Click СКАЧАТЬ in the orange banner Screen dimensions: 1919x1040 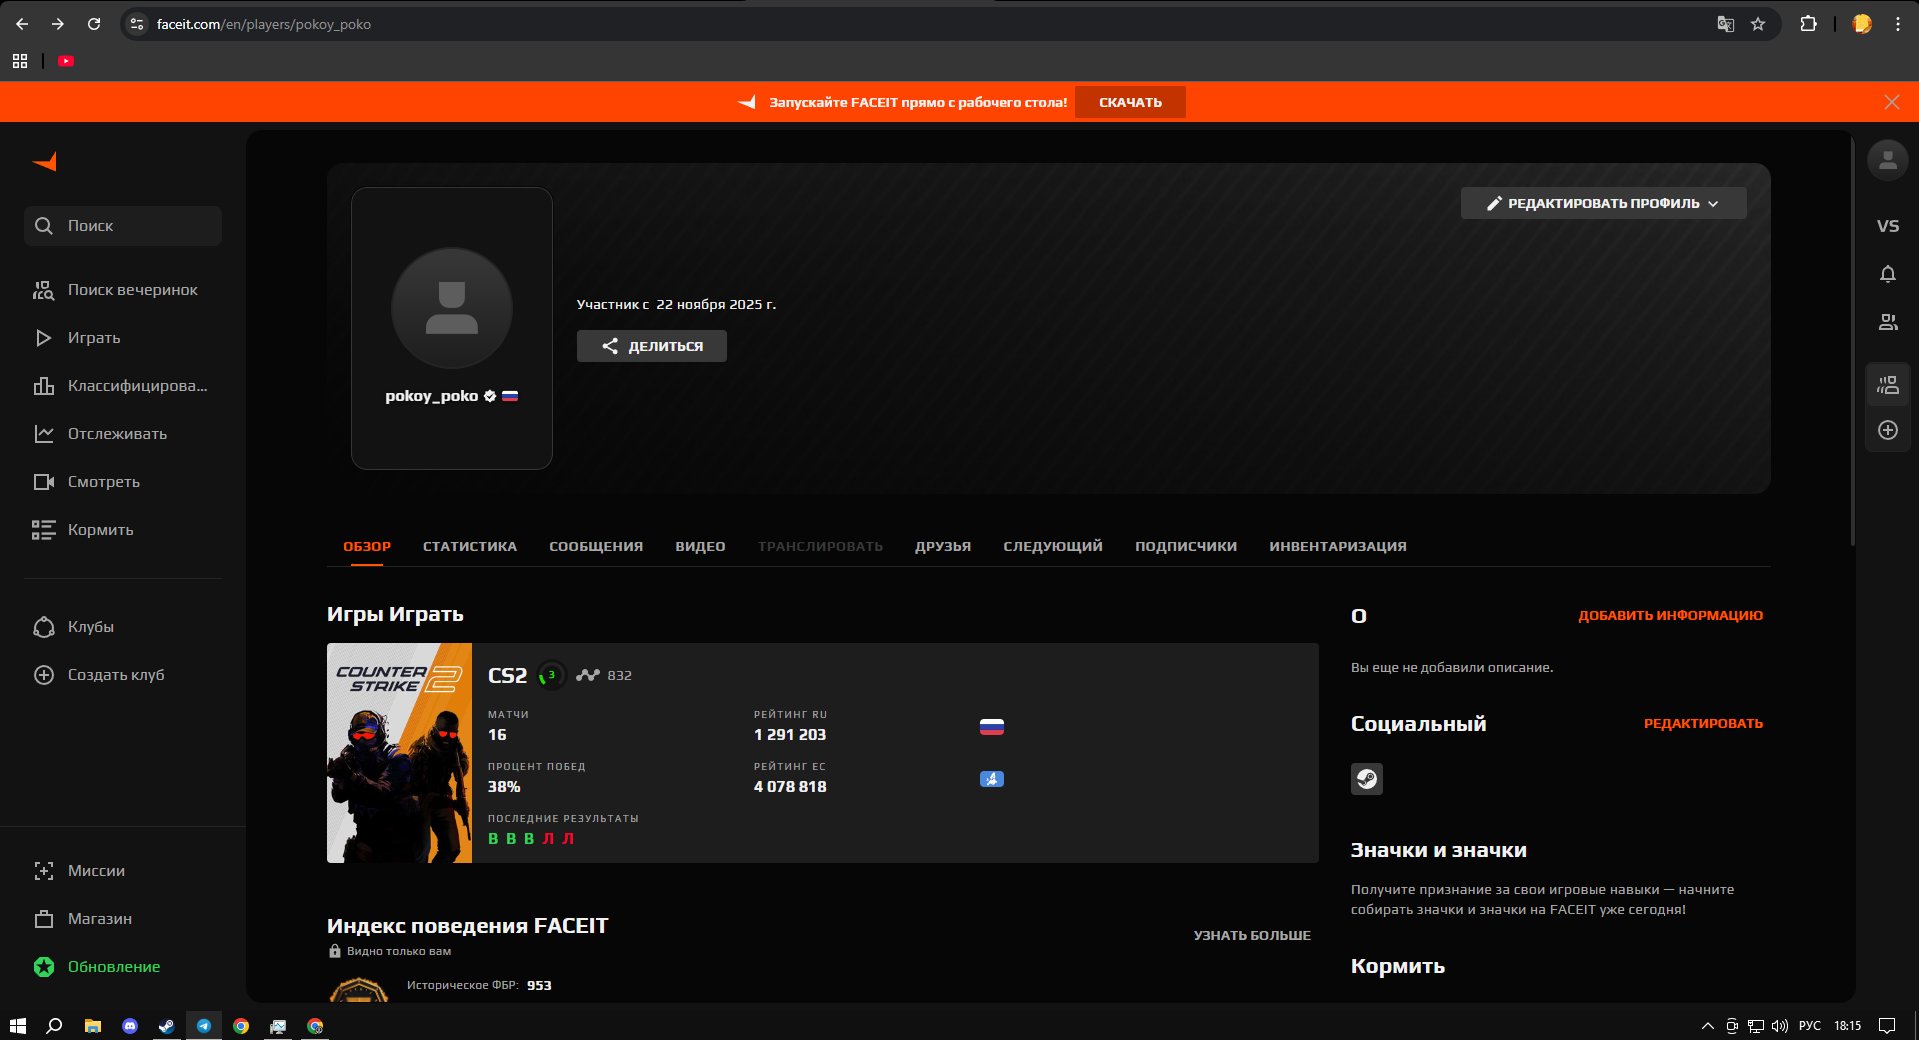1130,101
